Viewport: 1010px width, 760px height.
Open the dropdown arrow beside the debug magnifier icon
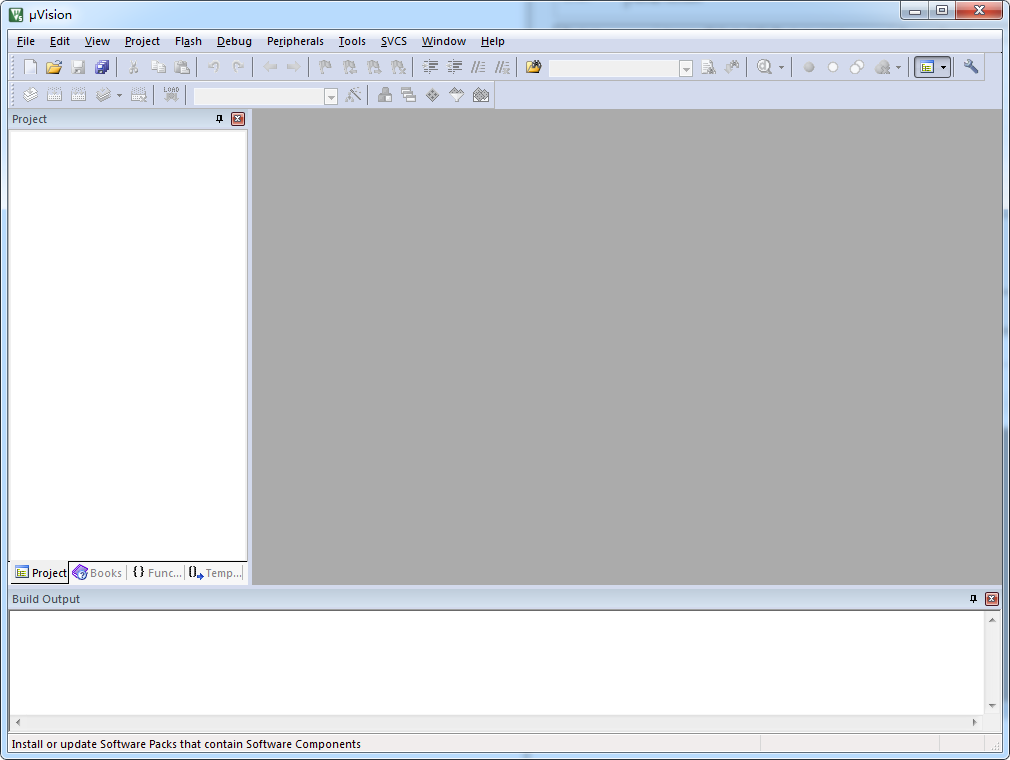point(781,67)
